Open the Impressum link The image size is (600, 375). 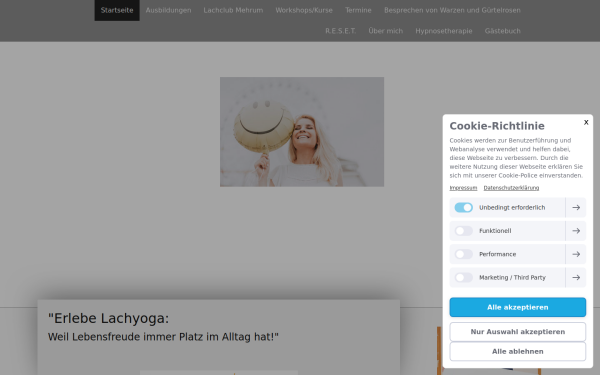(x=463, y=188)
